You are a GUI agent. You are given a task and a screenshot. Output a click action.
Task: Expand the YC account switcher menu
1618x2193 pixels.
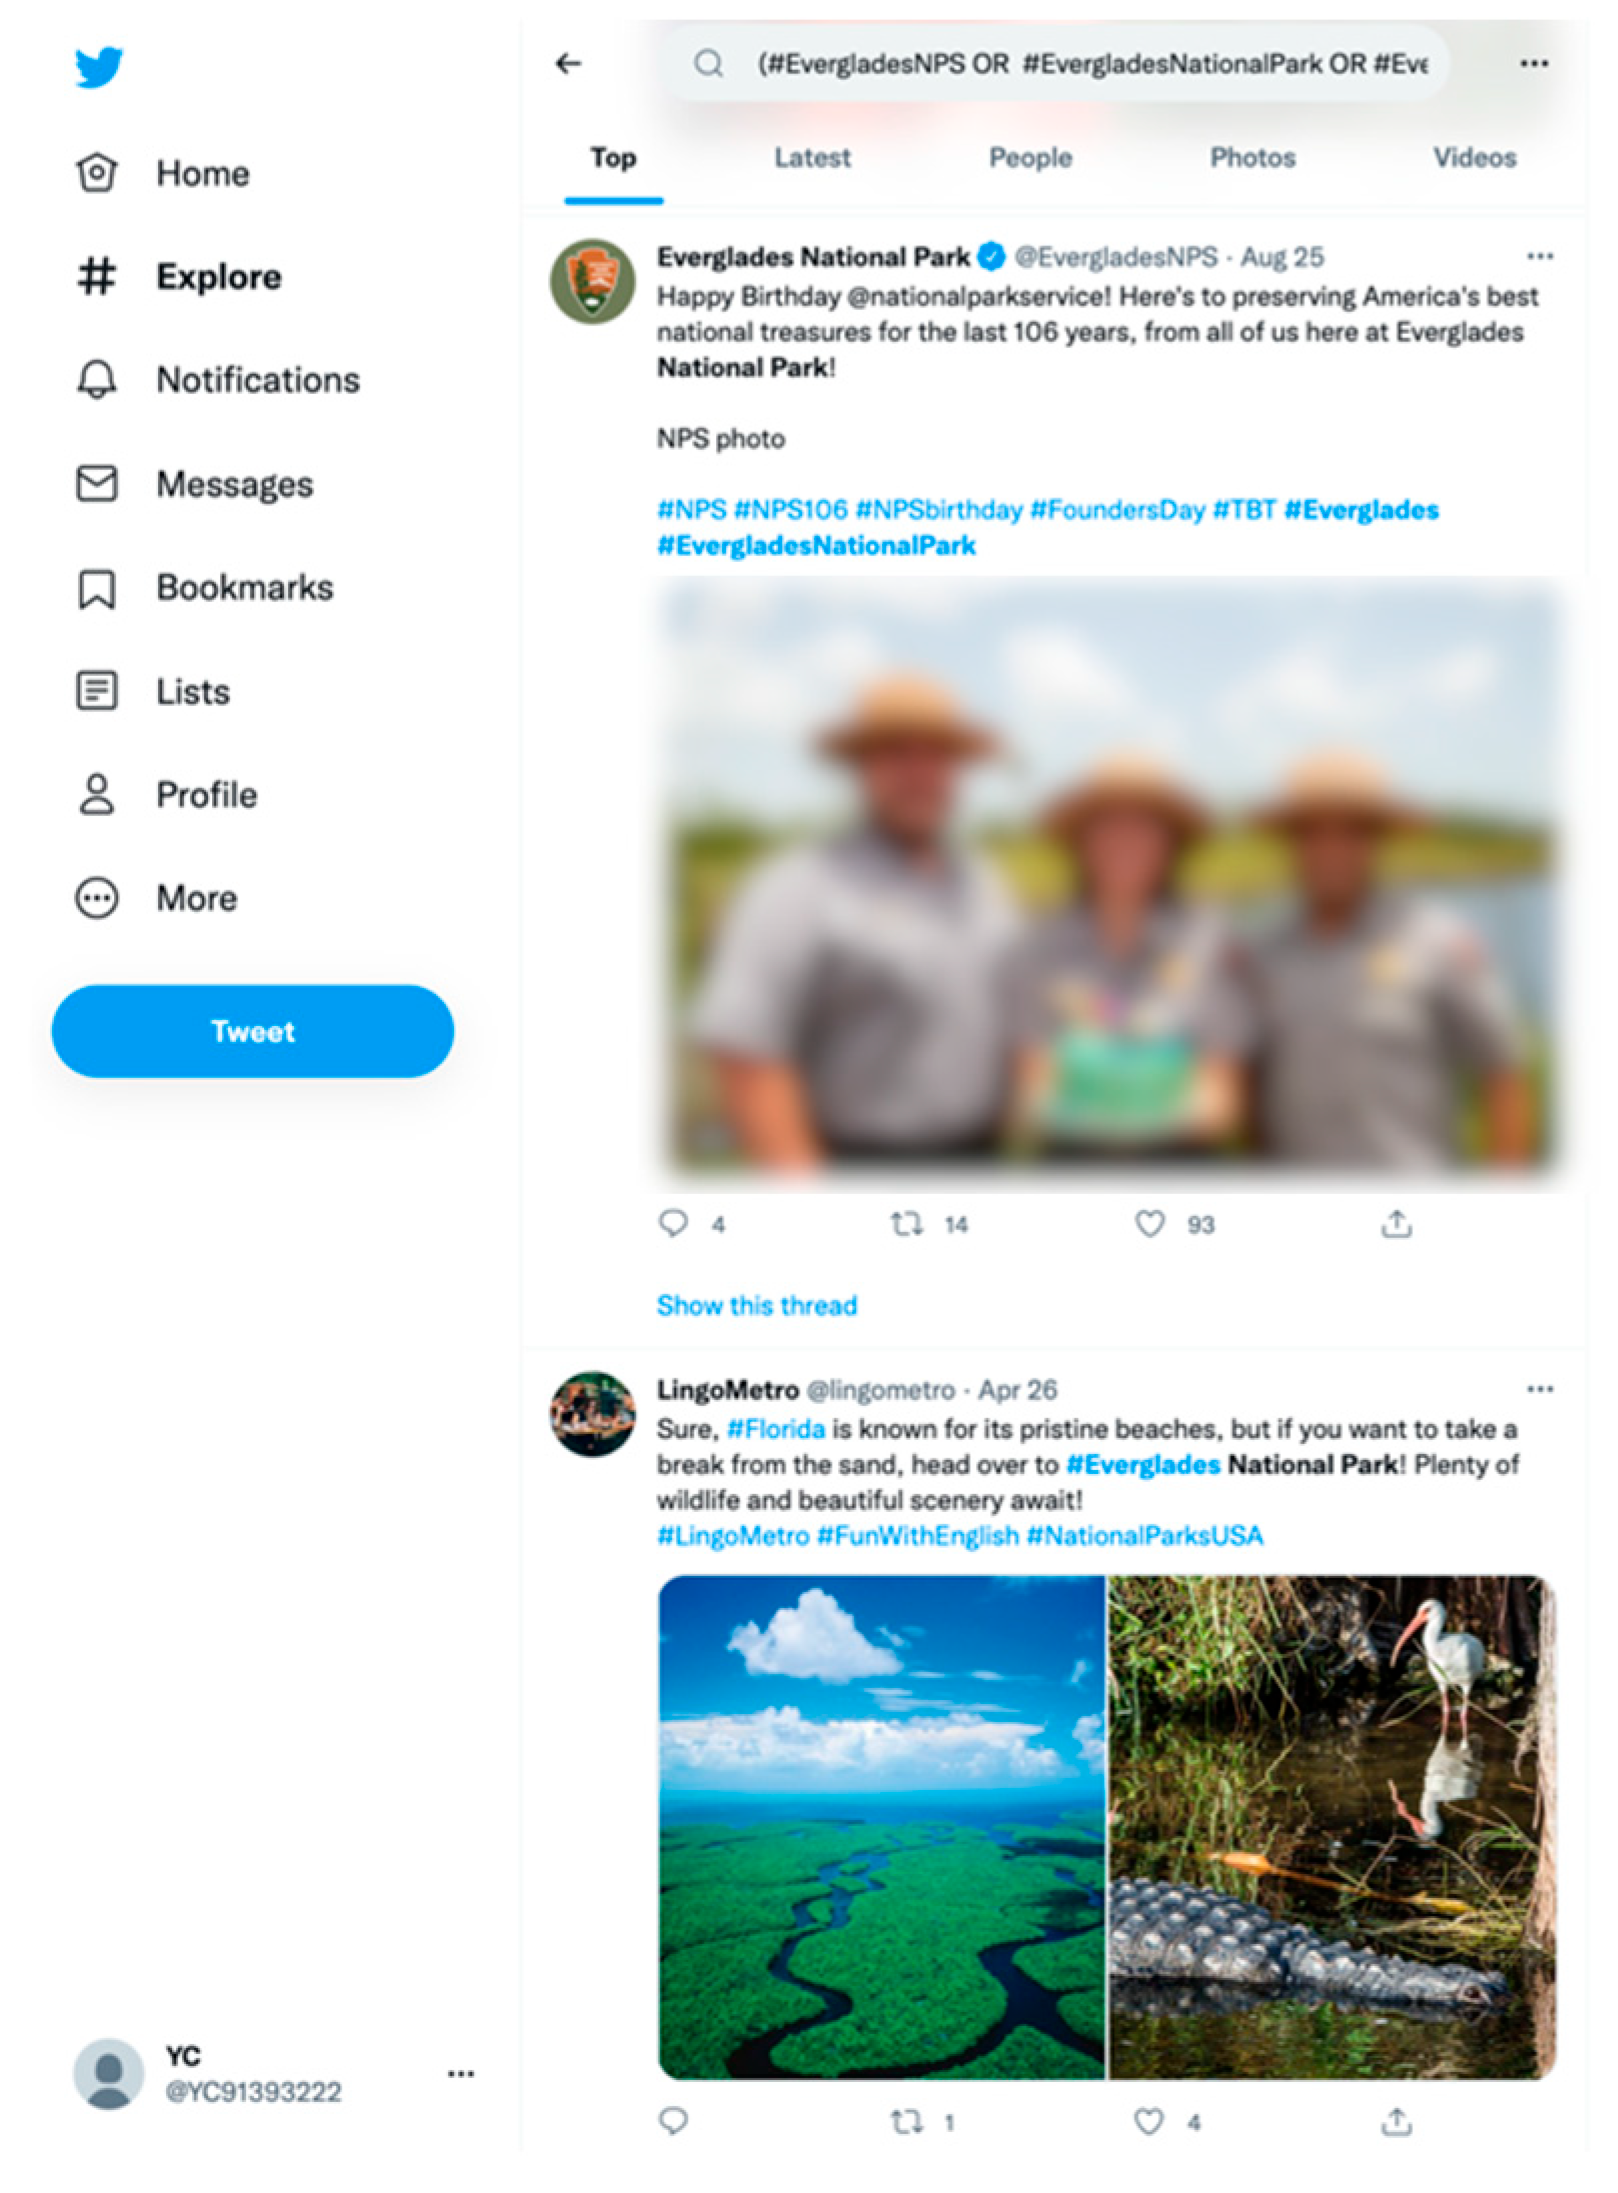pos(461,2074)
